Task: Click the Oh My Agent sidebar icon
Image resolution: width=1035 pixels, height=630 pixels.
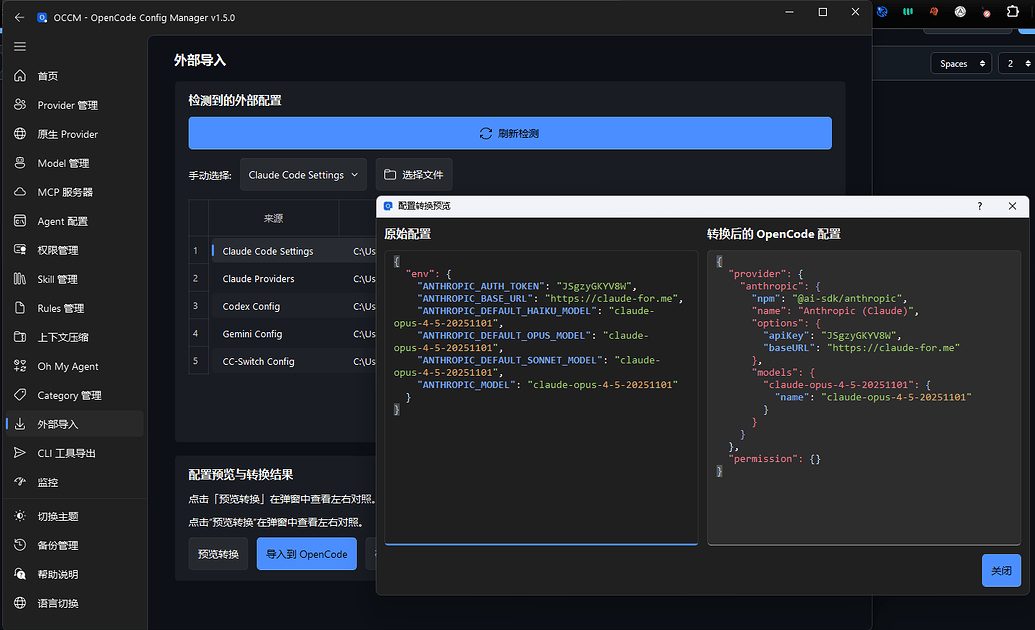Action: click(x=20, y=367)
